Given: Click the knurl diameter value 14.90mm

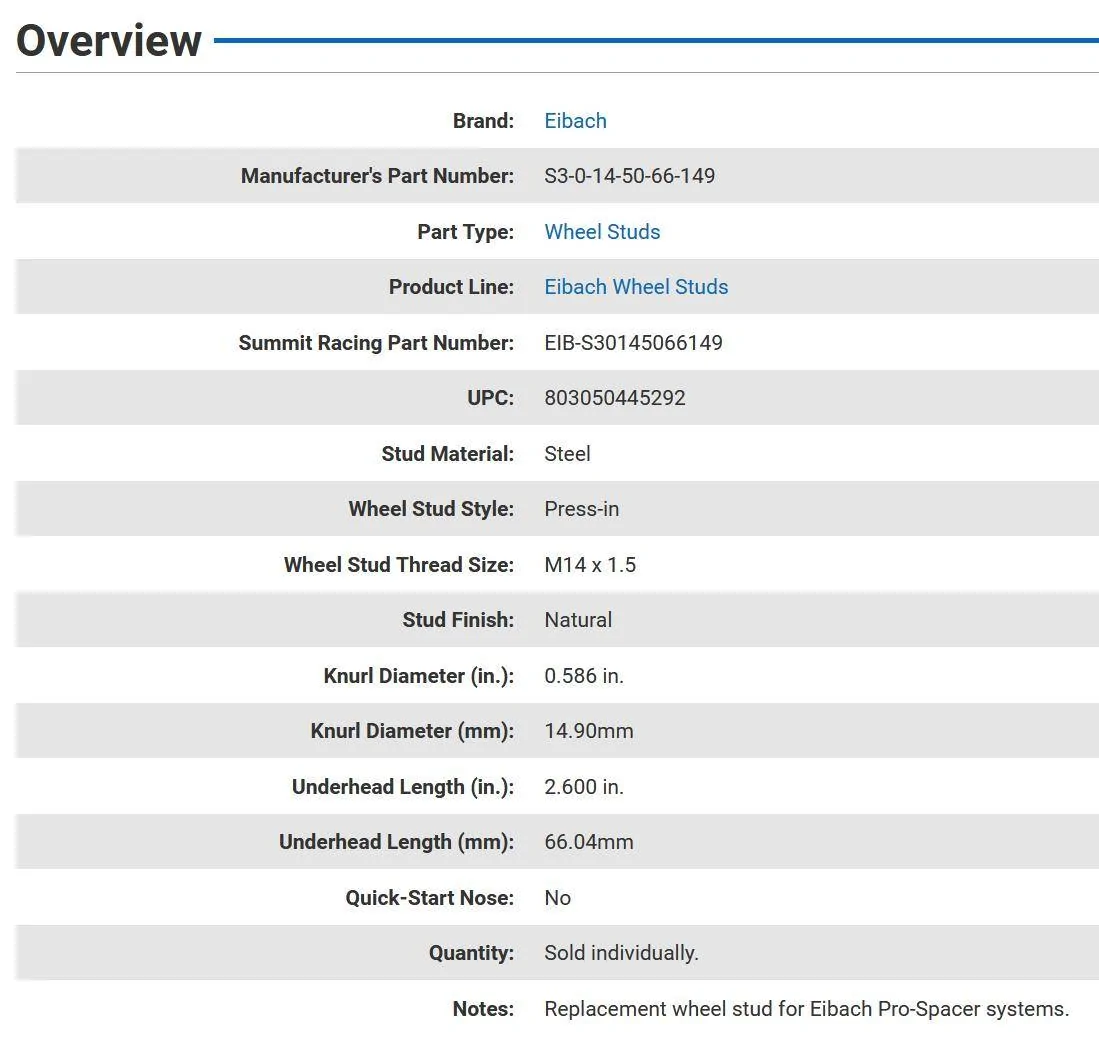Looking at the screenshot, I should pyautogui.click(x=589, y=731).
